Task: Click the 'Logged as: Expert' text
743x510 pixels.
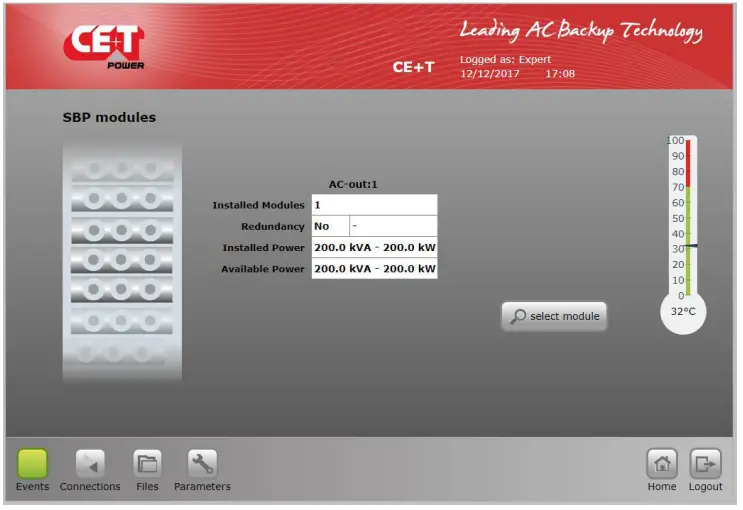Action: (505, 60)
